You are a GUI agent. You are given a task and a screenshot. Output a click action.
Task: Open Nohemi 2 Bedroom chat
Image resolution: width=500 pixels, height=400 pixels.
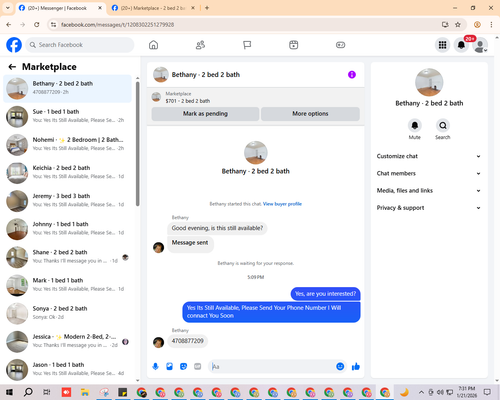click(x=67, y=145)
